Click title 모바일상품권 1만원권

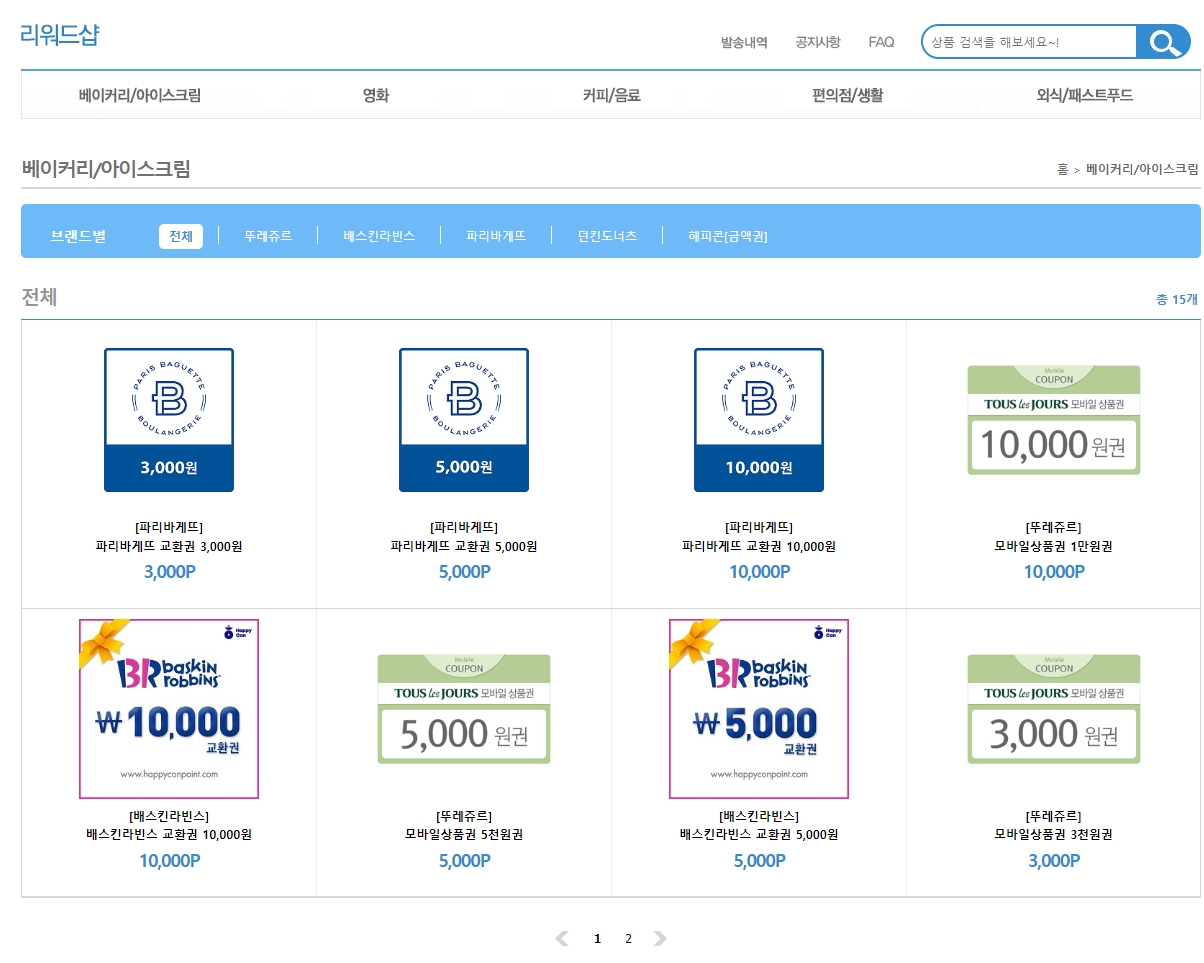(x=1054, y=547)
